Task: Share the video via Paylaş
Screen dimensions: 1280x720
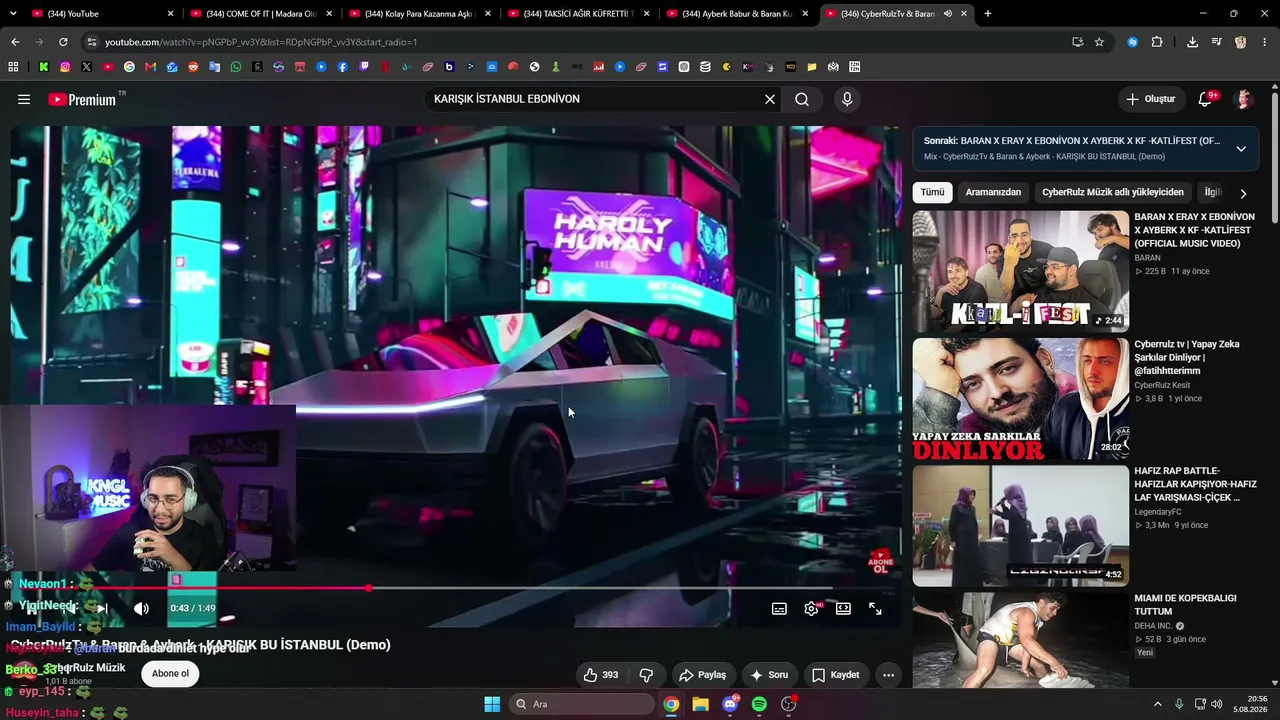Action: click(x=702, y=675)
